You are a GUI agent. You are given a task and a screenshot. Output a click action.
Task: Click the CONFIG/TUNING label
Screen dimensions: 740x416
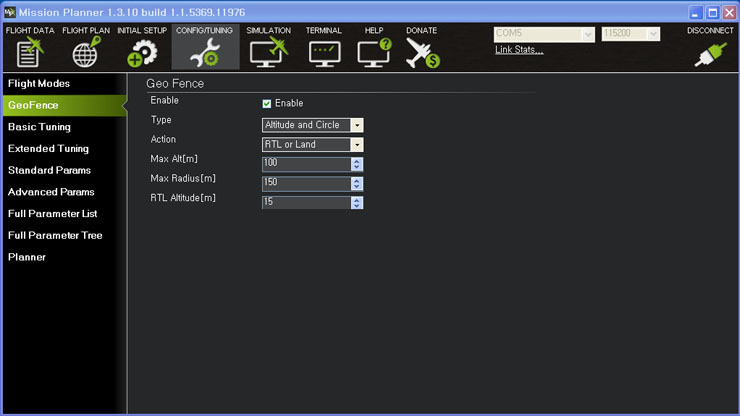[204, 30]
